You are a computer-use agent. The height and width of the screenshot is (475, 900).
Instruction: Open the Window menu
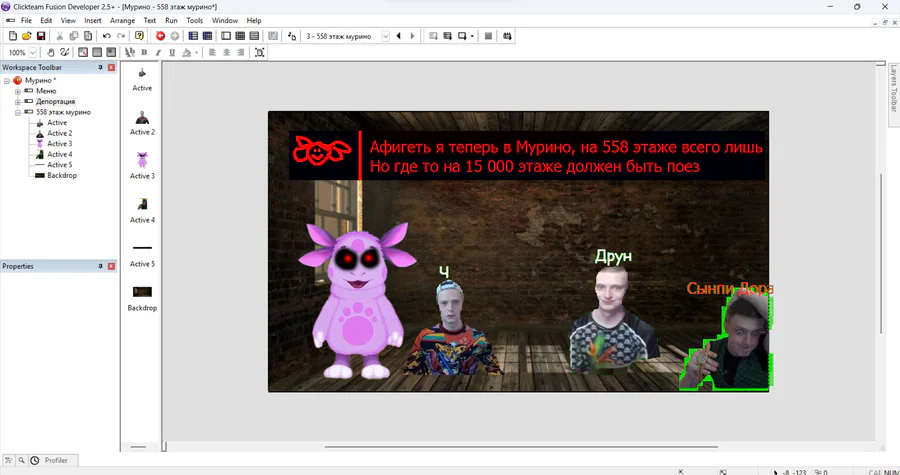coord(224,20)
